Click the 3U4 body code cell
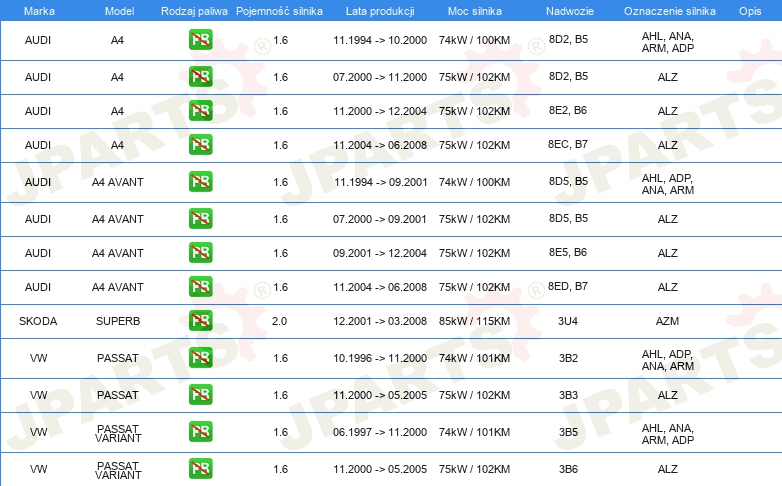Image resolution: width=782 pixels, height=486 pixels. click(x=568, y=321)
